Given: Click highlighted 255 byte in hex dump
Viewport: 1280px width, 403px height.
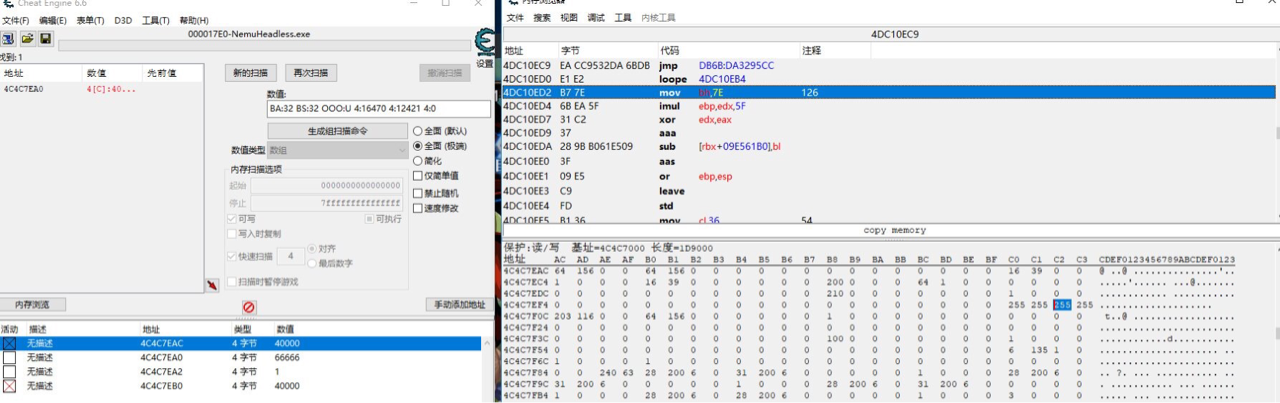Looking at the screenshot, I should (1062, 305).
